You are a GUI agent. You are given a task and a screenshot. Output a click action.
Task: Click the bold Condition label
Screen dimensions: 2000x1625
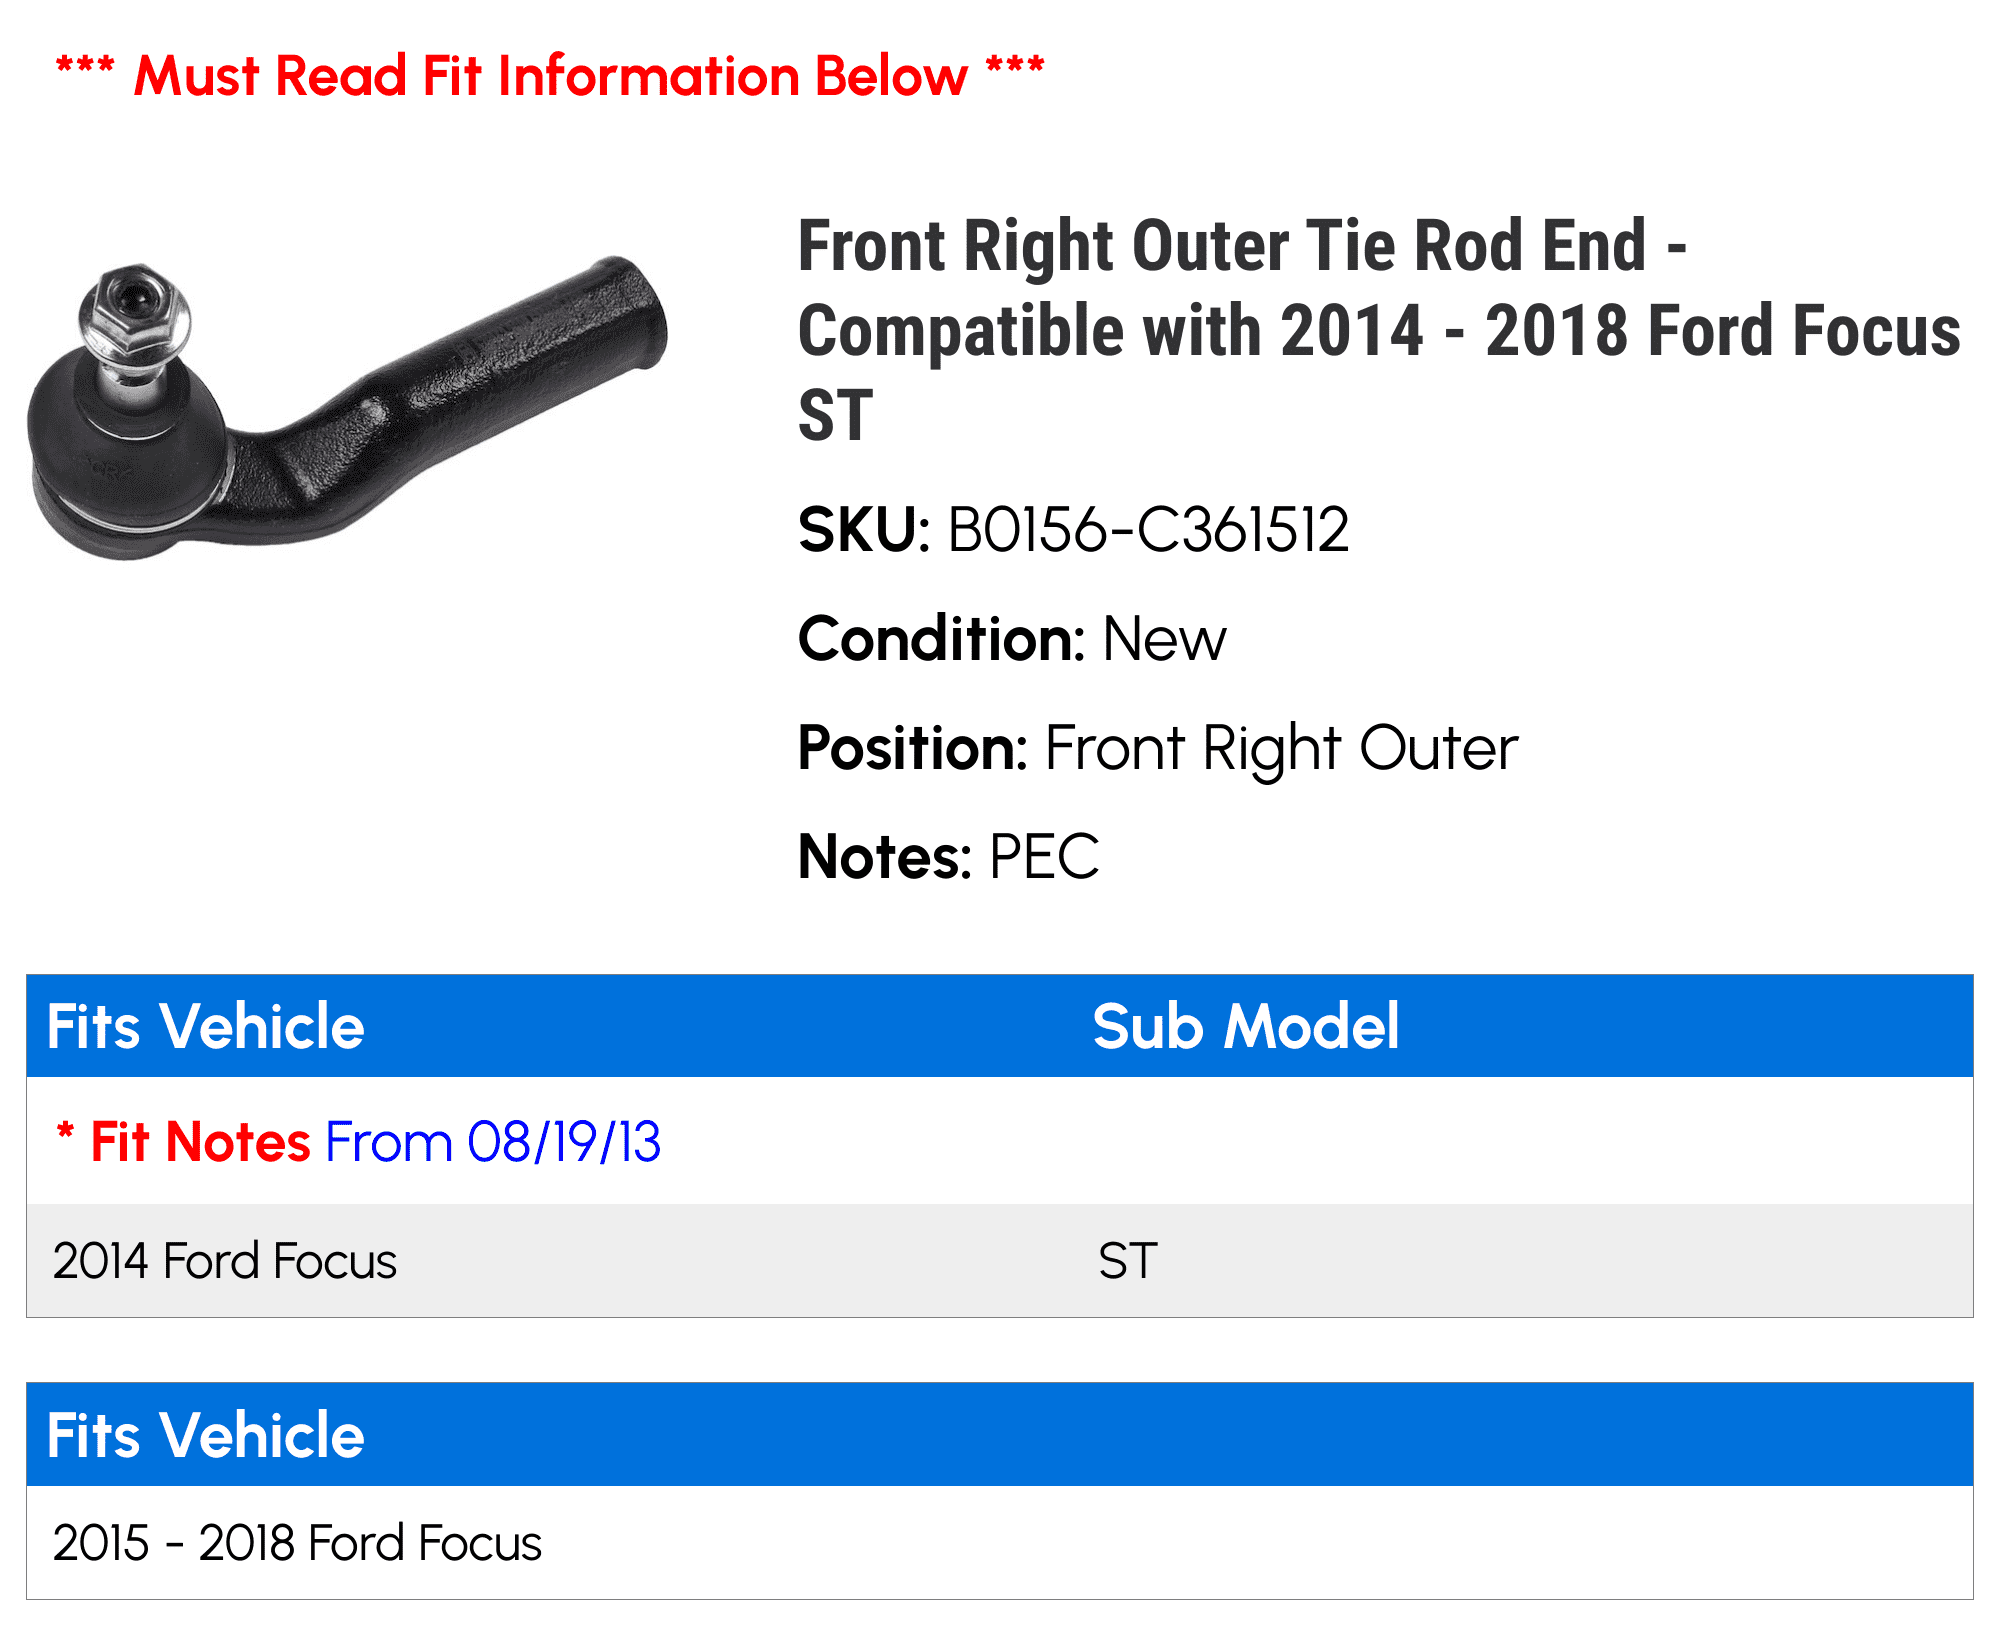tap(941, 639)
